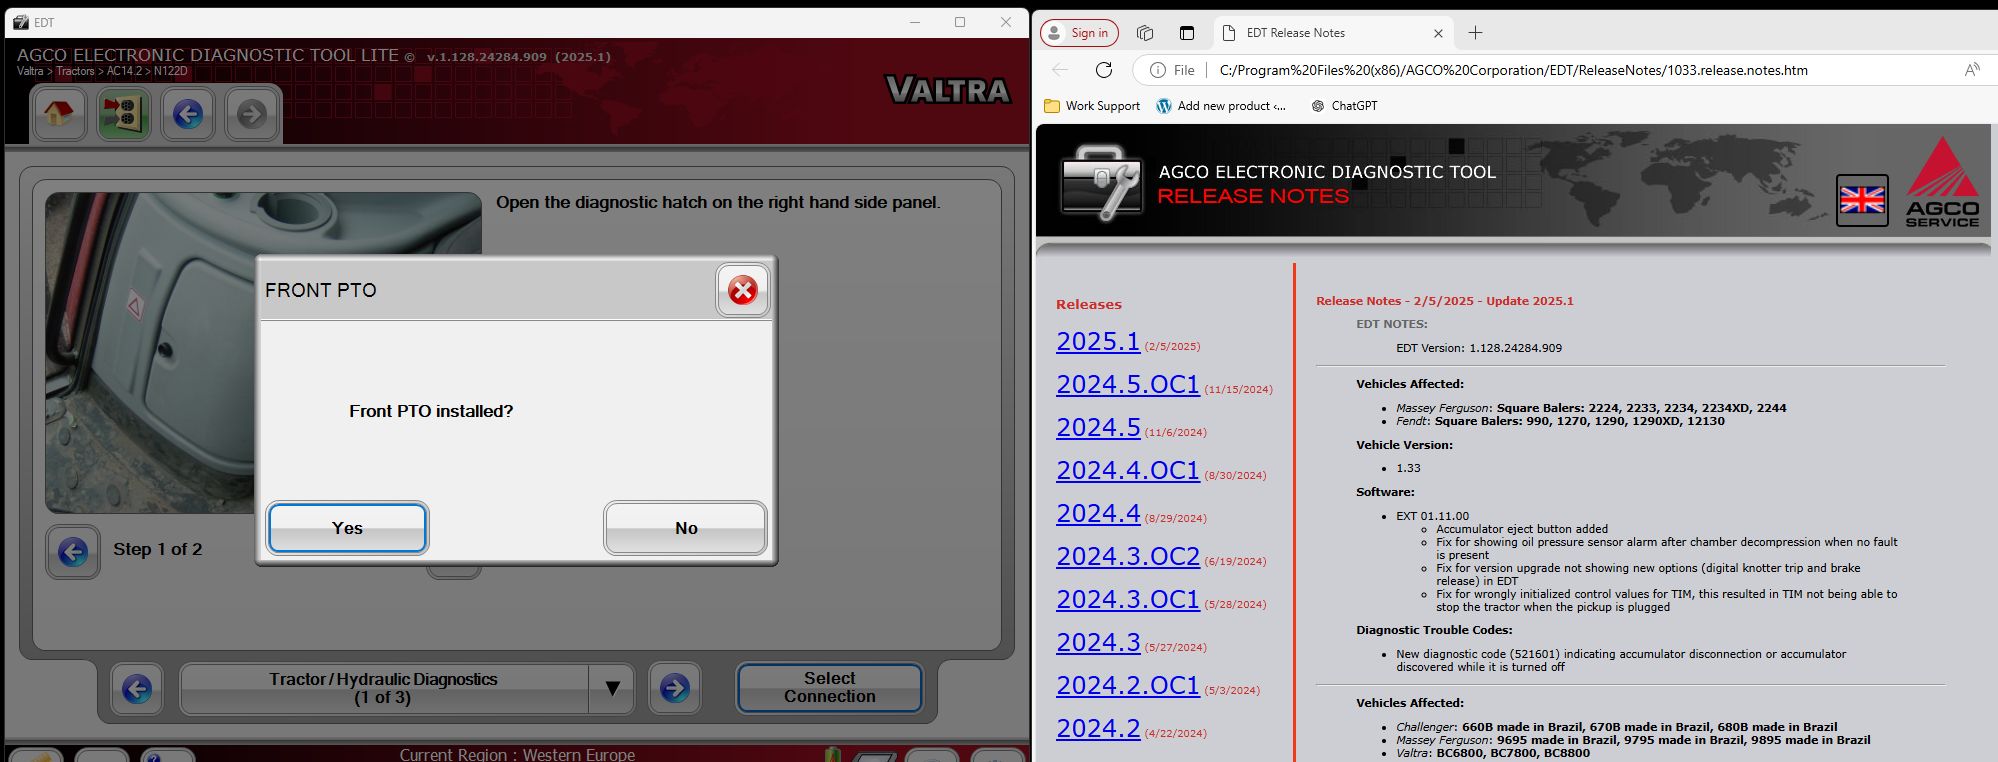This screenshot has height=762, width=1998.
Task: Click the EXT 01.11.00 software entry
Action: coord(1433,516)
